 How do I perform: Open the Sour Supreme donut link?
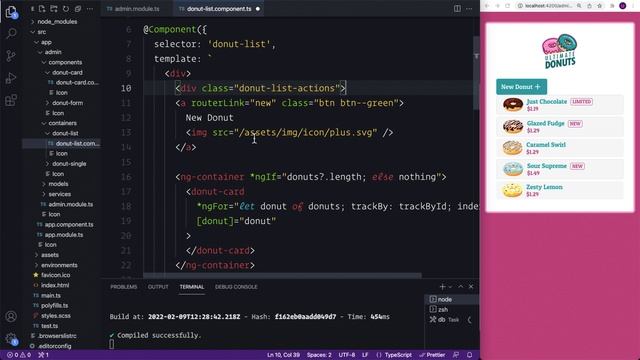(x=547, y=166)
